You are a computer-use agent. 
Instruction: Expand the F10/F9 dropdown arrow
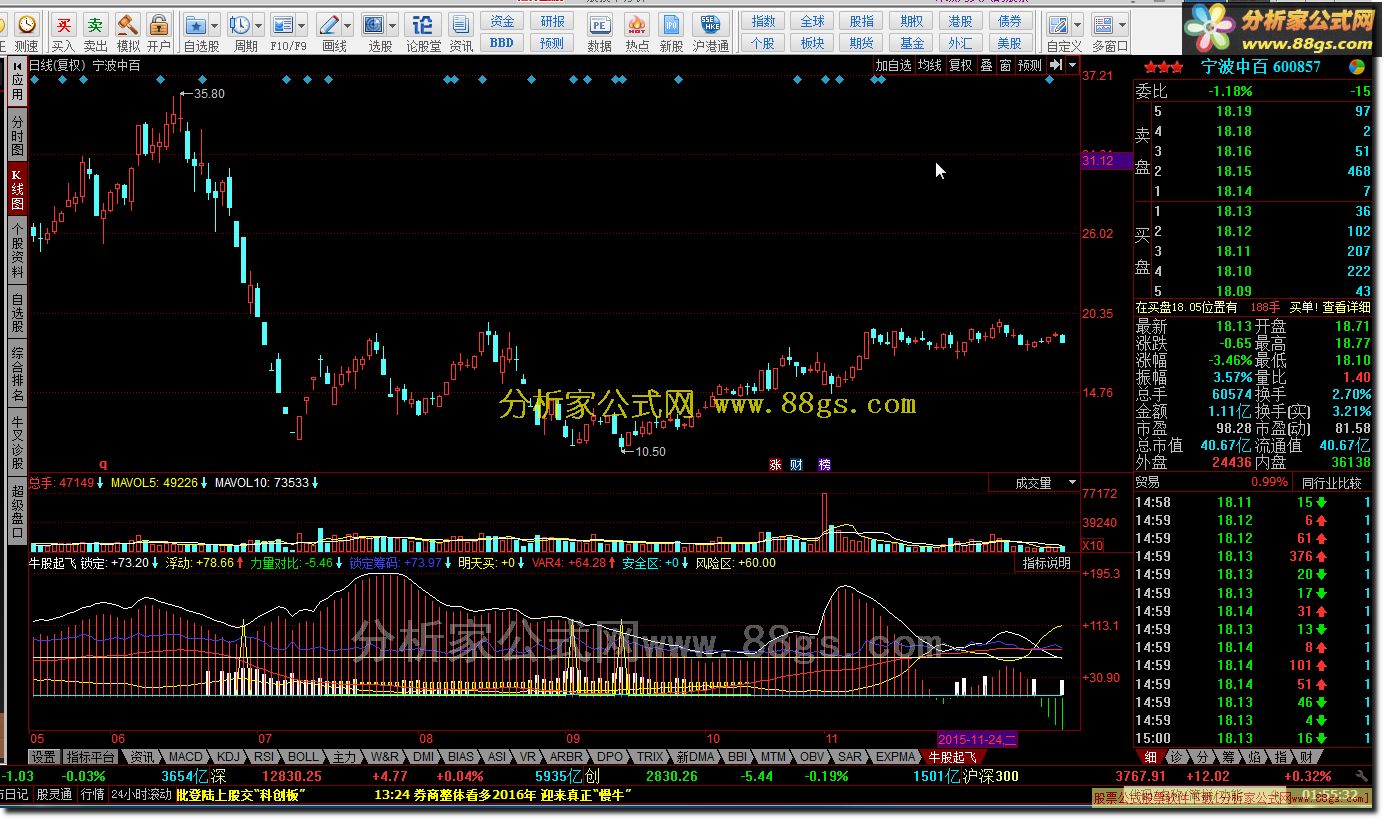tap(302, 25)
